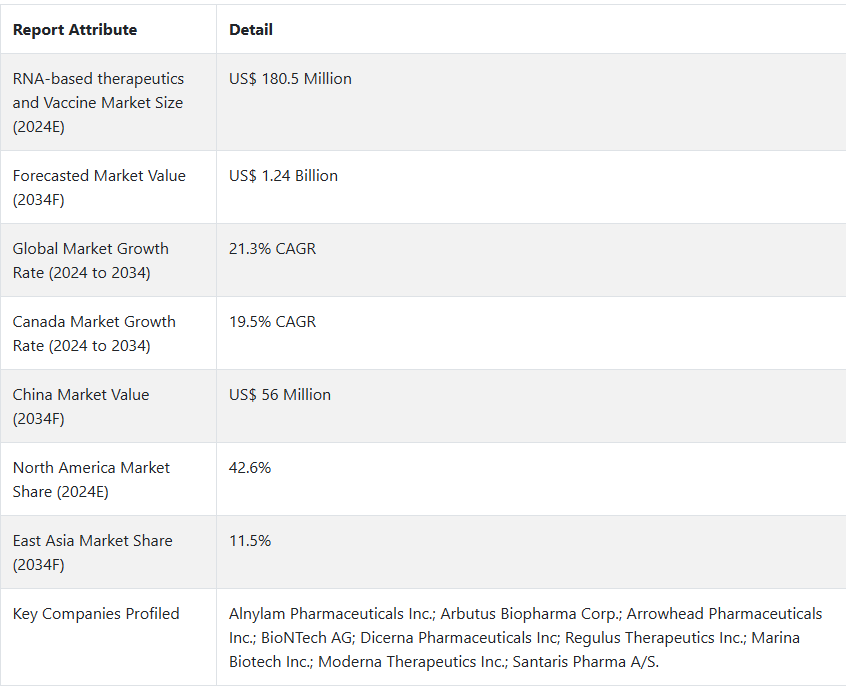The image size is (846, 690).
Task: Click the 21.3% CAGR value
Action: tap(272, 249)
